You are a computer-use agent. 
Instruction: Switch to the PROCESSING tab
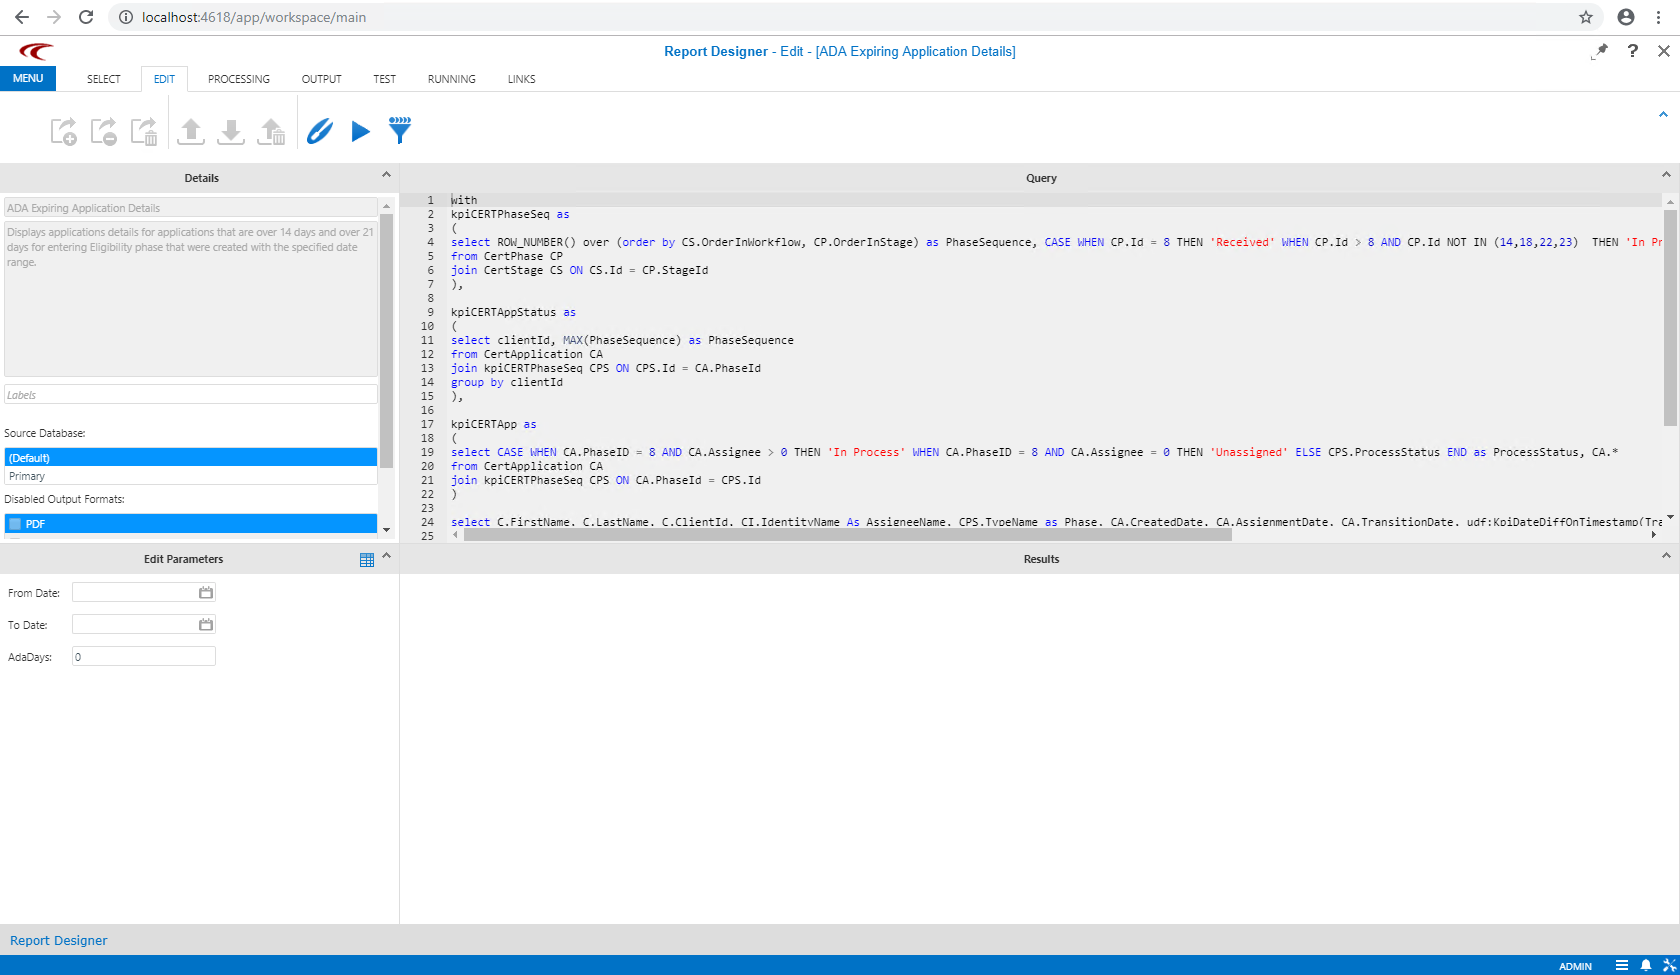[x=238, y=79]
